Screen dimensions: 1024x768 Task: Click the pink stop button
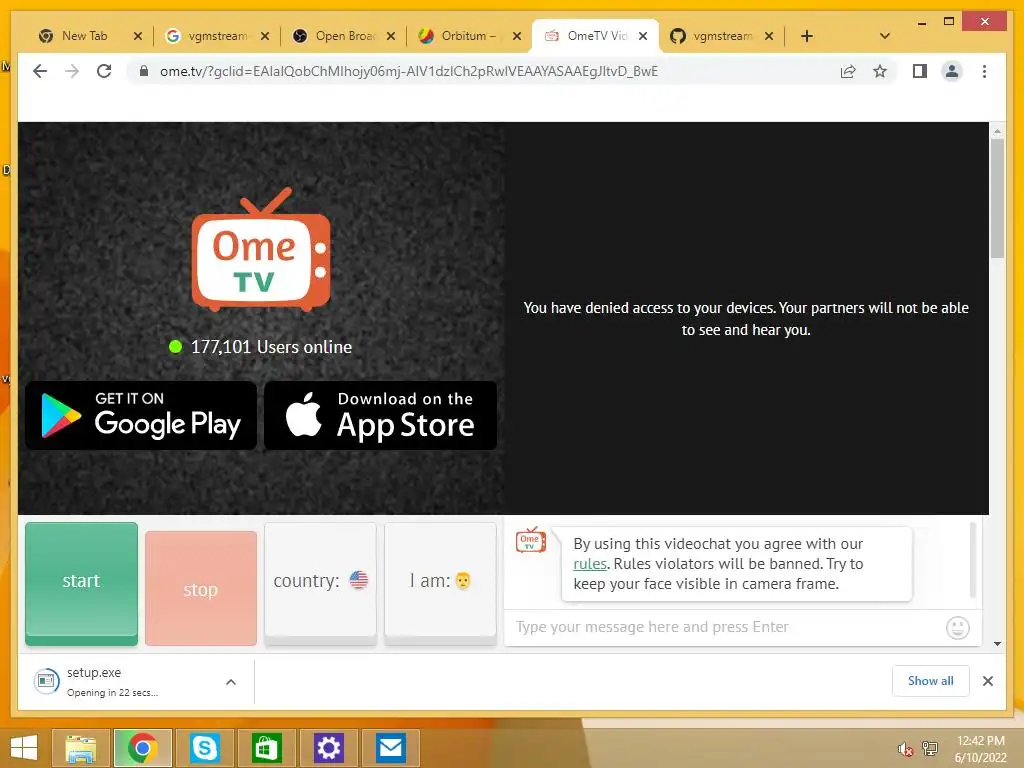pos(201,588)
